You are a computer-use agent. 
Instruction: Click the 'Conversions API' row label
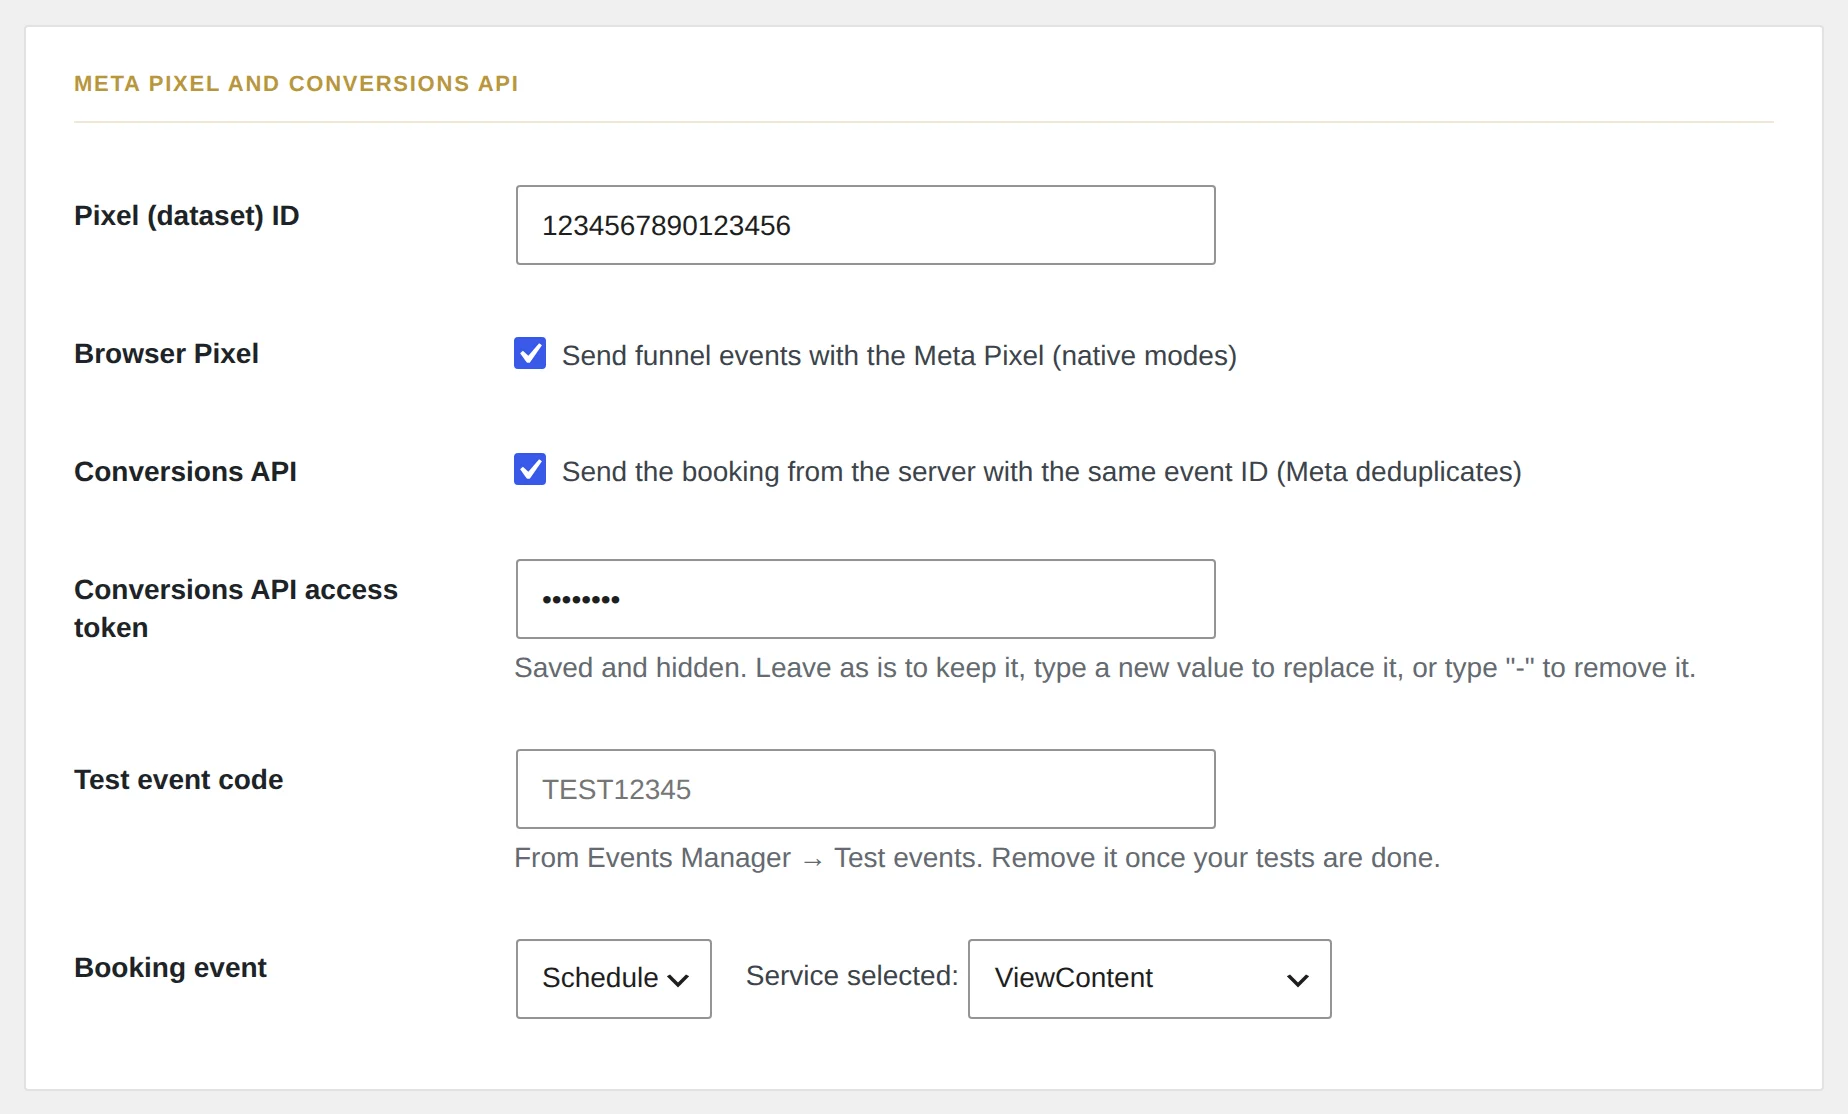click(185, 472)
